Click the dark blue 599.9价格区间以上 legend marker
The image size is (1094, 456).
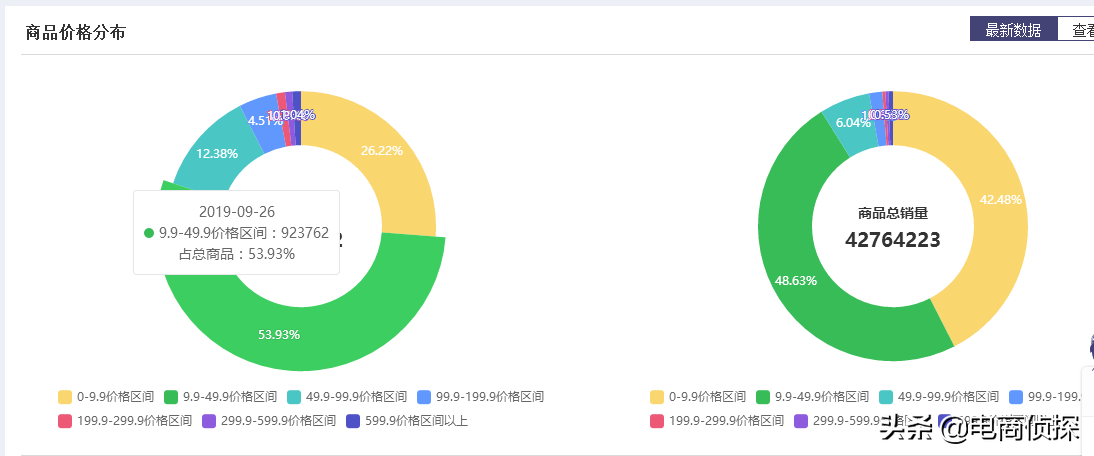[x=352, y=421]
